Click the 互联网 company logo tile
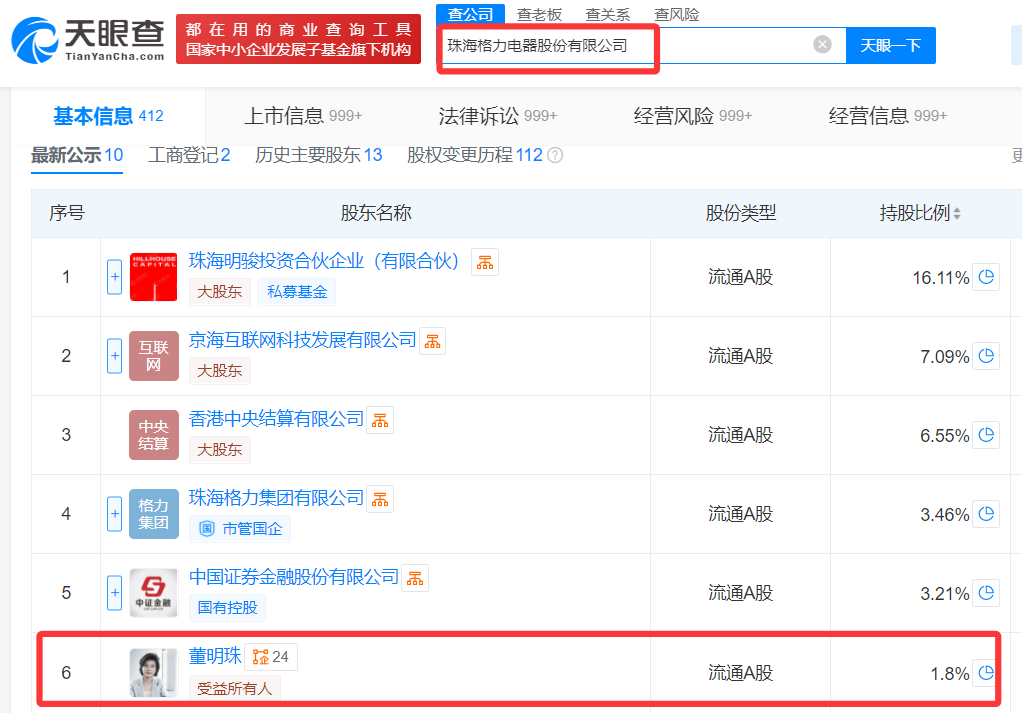This screenshot has height=713, width=1022. (x=153, y=356)
